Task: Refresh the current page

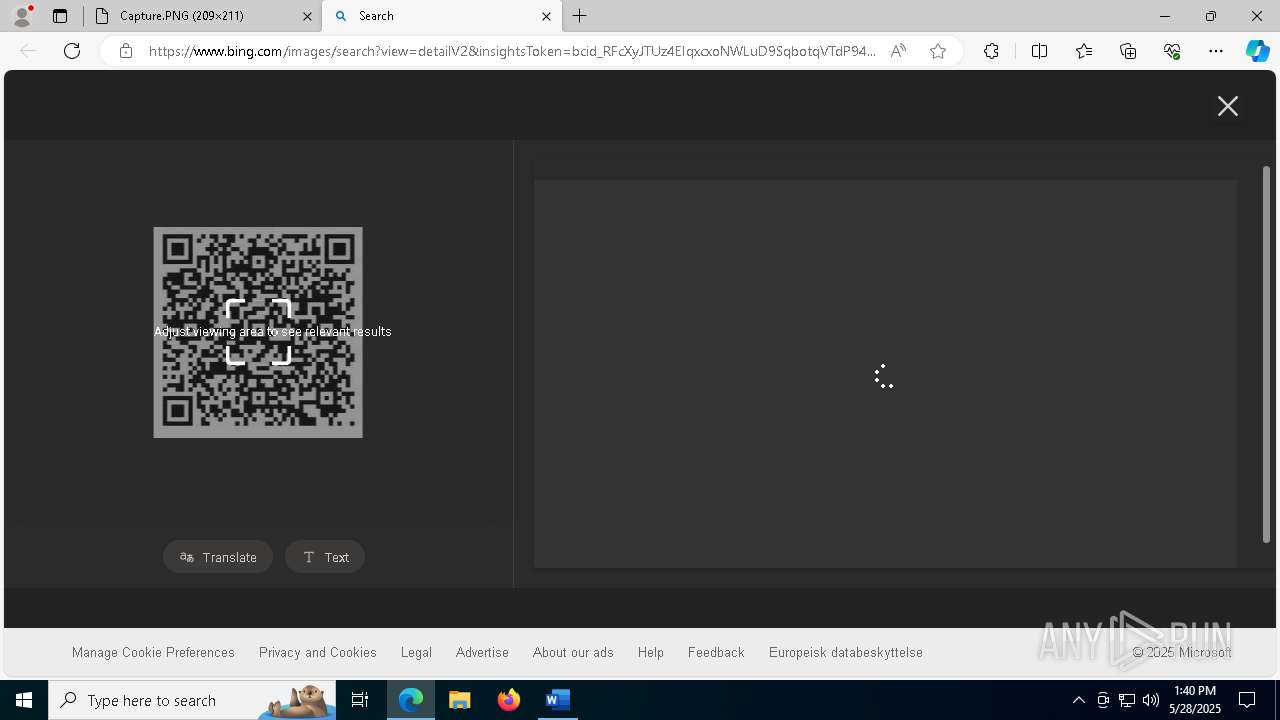Action: click(x=72, y=51)
